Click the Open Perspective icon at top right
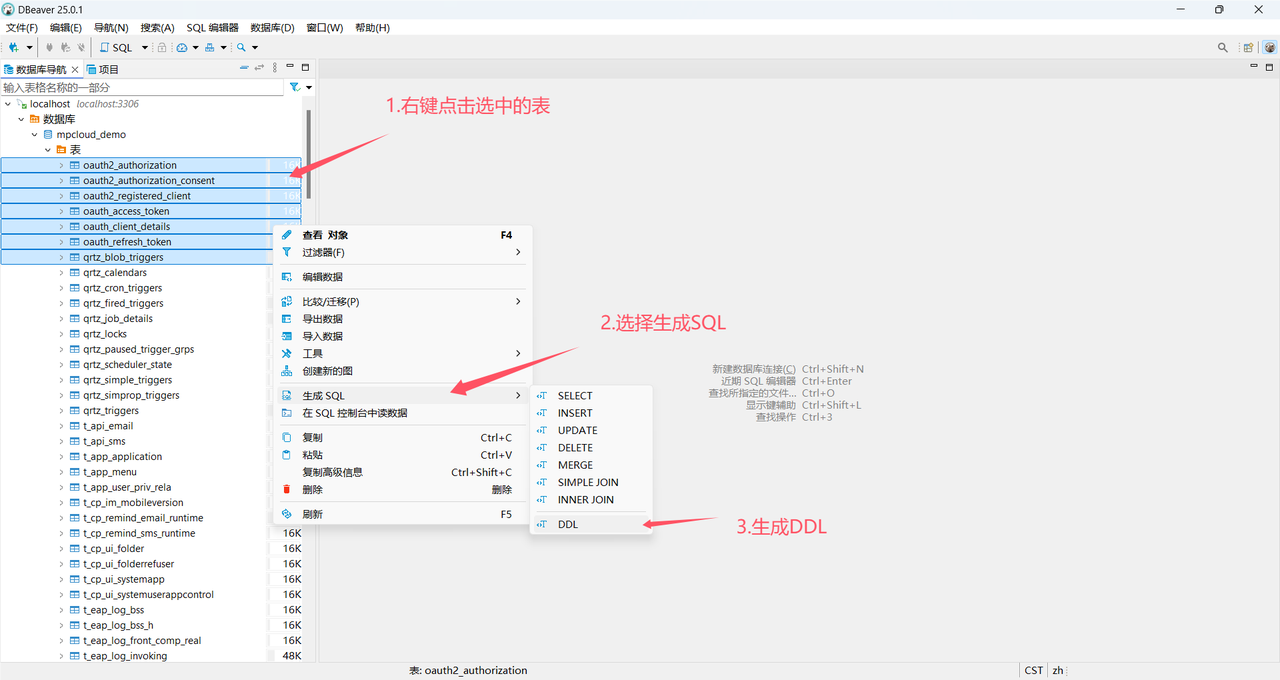The width and height of the screenshot is (1280, 680). (1248, 47)
